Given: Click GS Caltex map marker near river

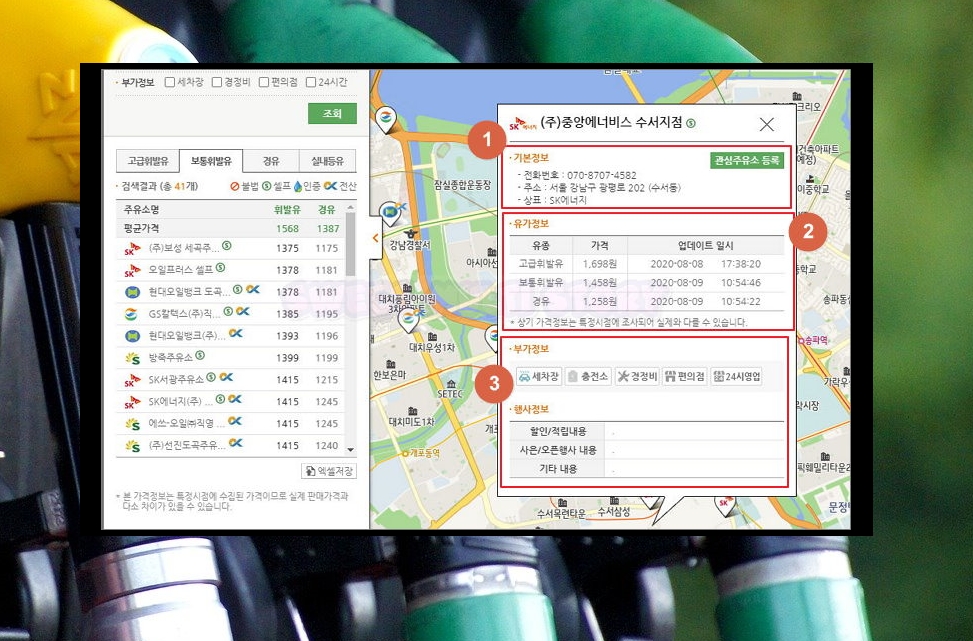Looking at the screenshot, I should [x=385, y=118].
